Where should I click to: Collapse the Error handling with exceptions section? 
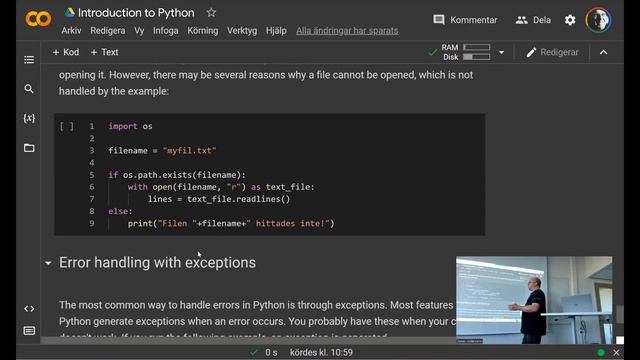[48, 263]
